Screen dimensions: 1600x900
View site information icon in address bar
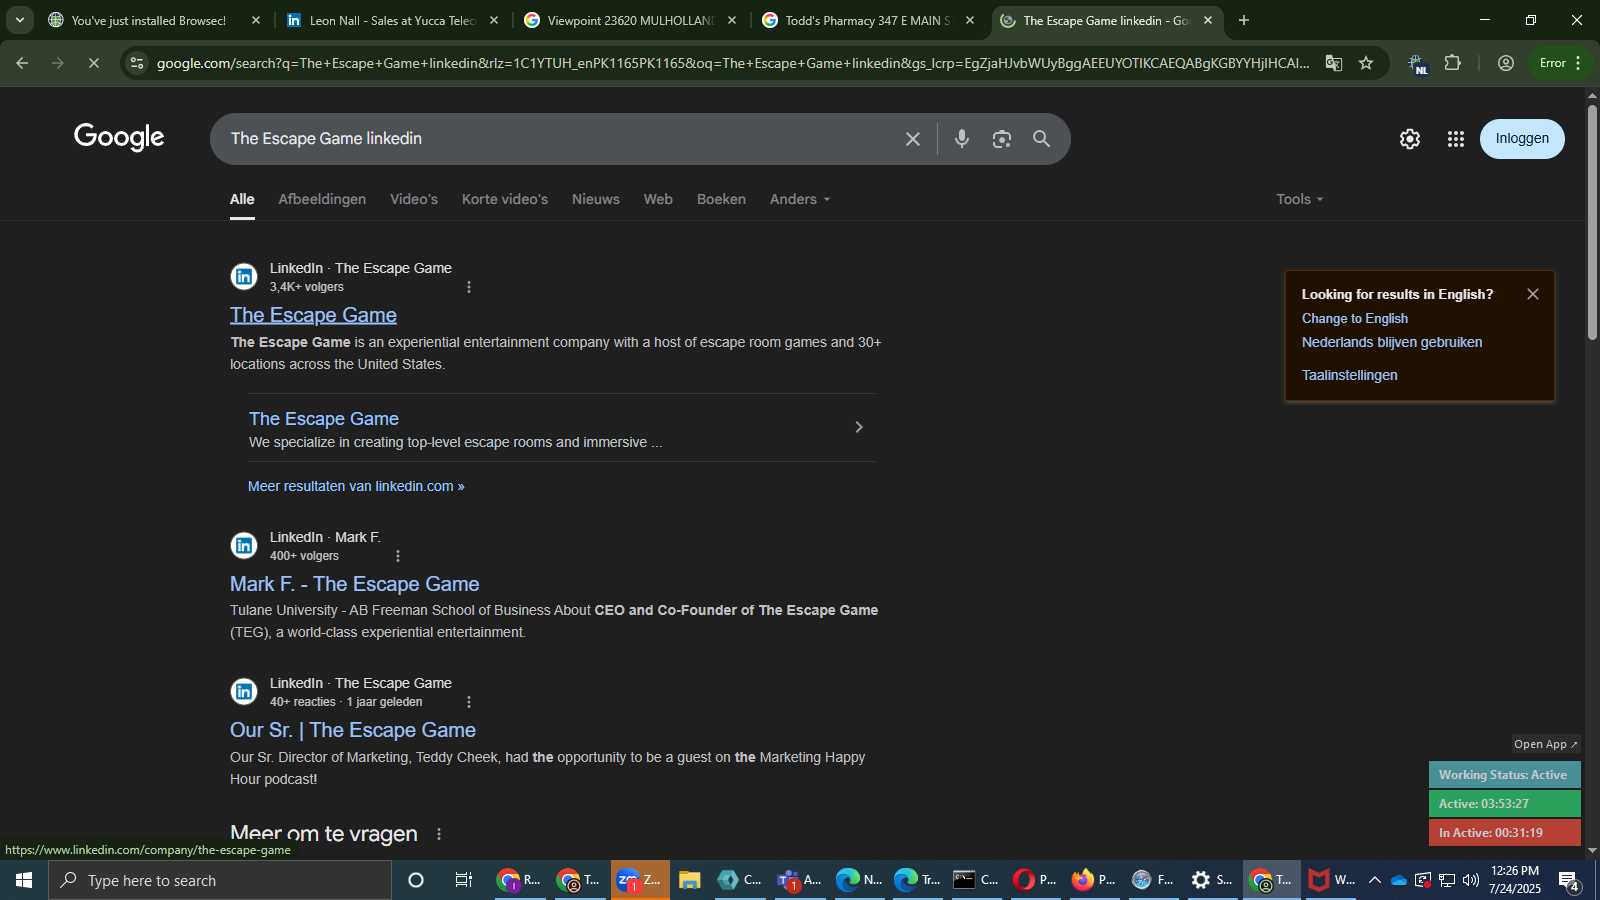[x=137, y=63]
